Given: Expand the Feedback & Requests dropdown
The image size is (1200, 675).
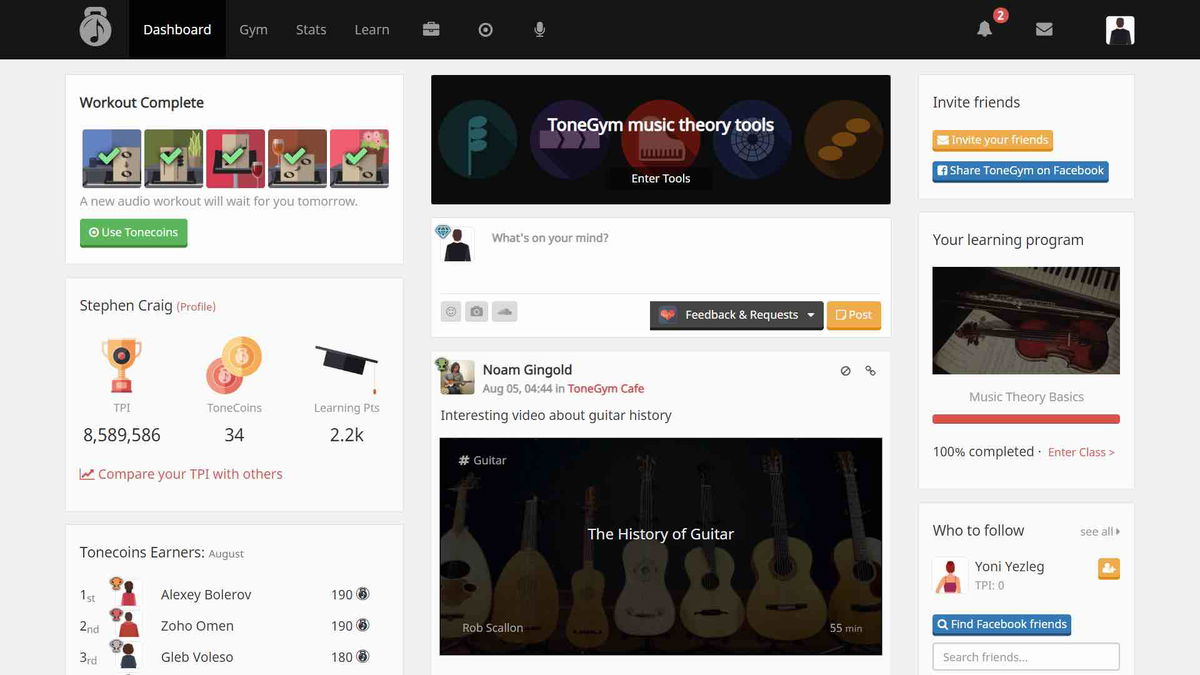Looking at the screenshot, I should click(737, 315).
